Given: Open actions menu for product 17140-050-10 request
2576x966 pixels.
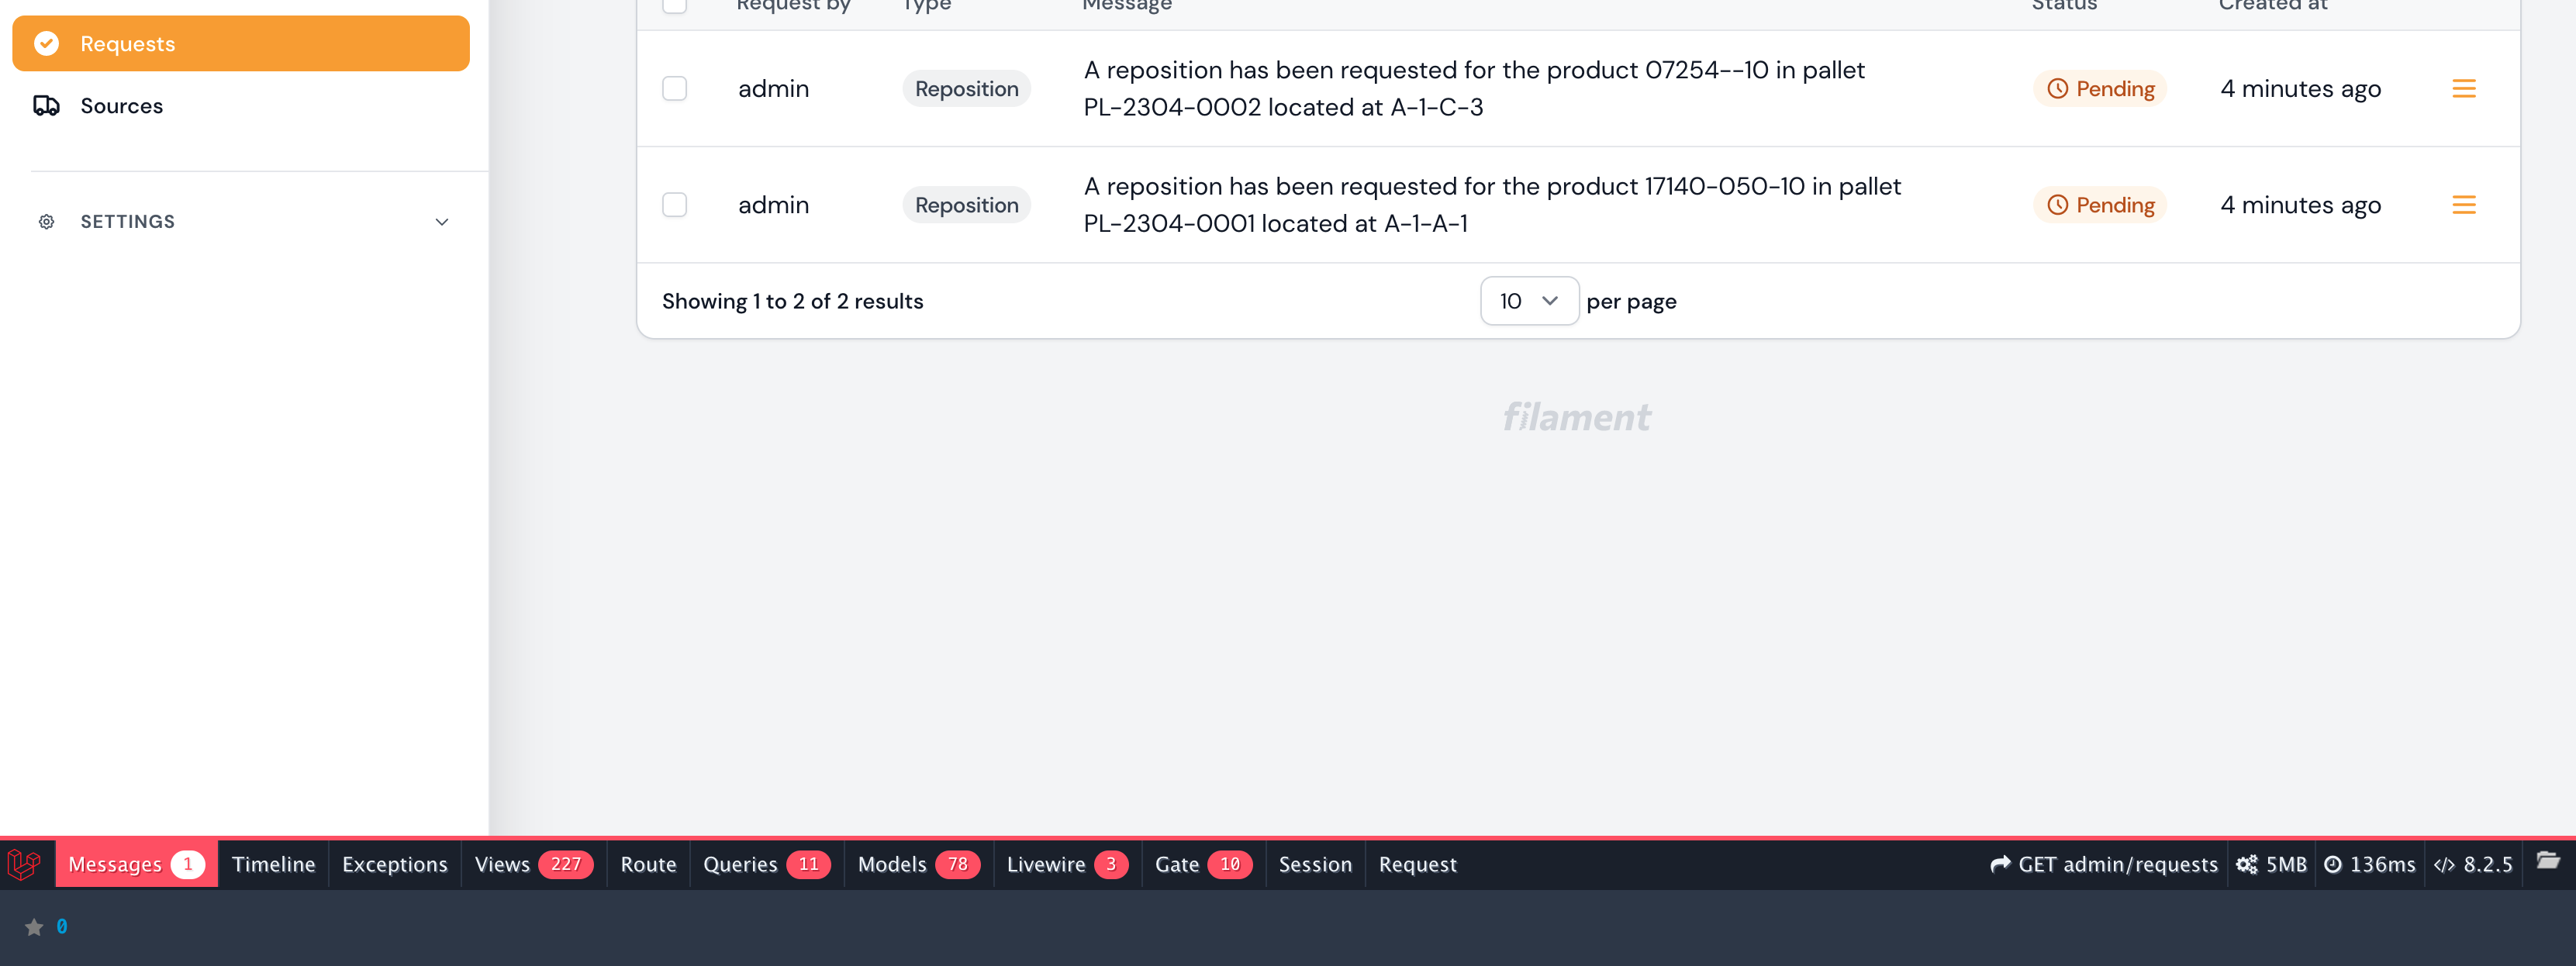Looking at the screenshot, I should 2463,205.
